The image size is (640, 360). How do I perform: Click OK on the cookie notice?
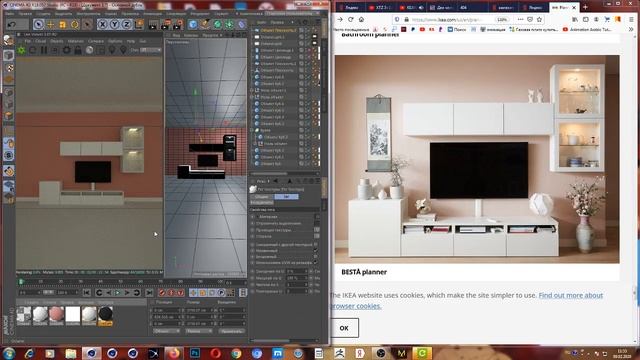click(x=344, y=328)
